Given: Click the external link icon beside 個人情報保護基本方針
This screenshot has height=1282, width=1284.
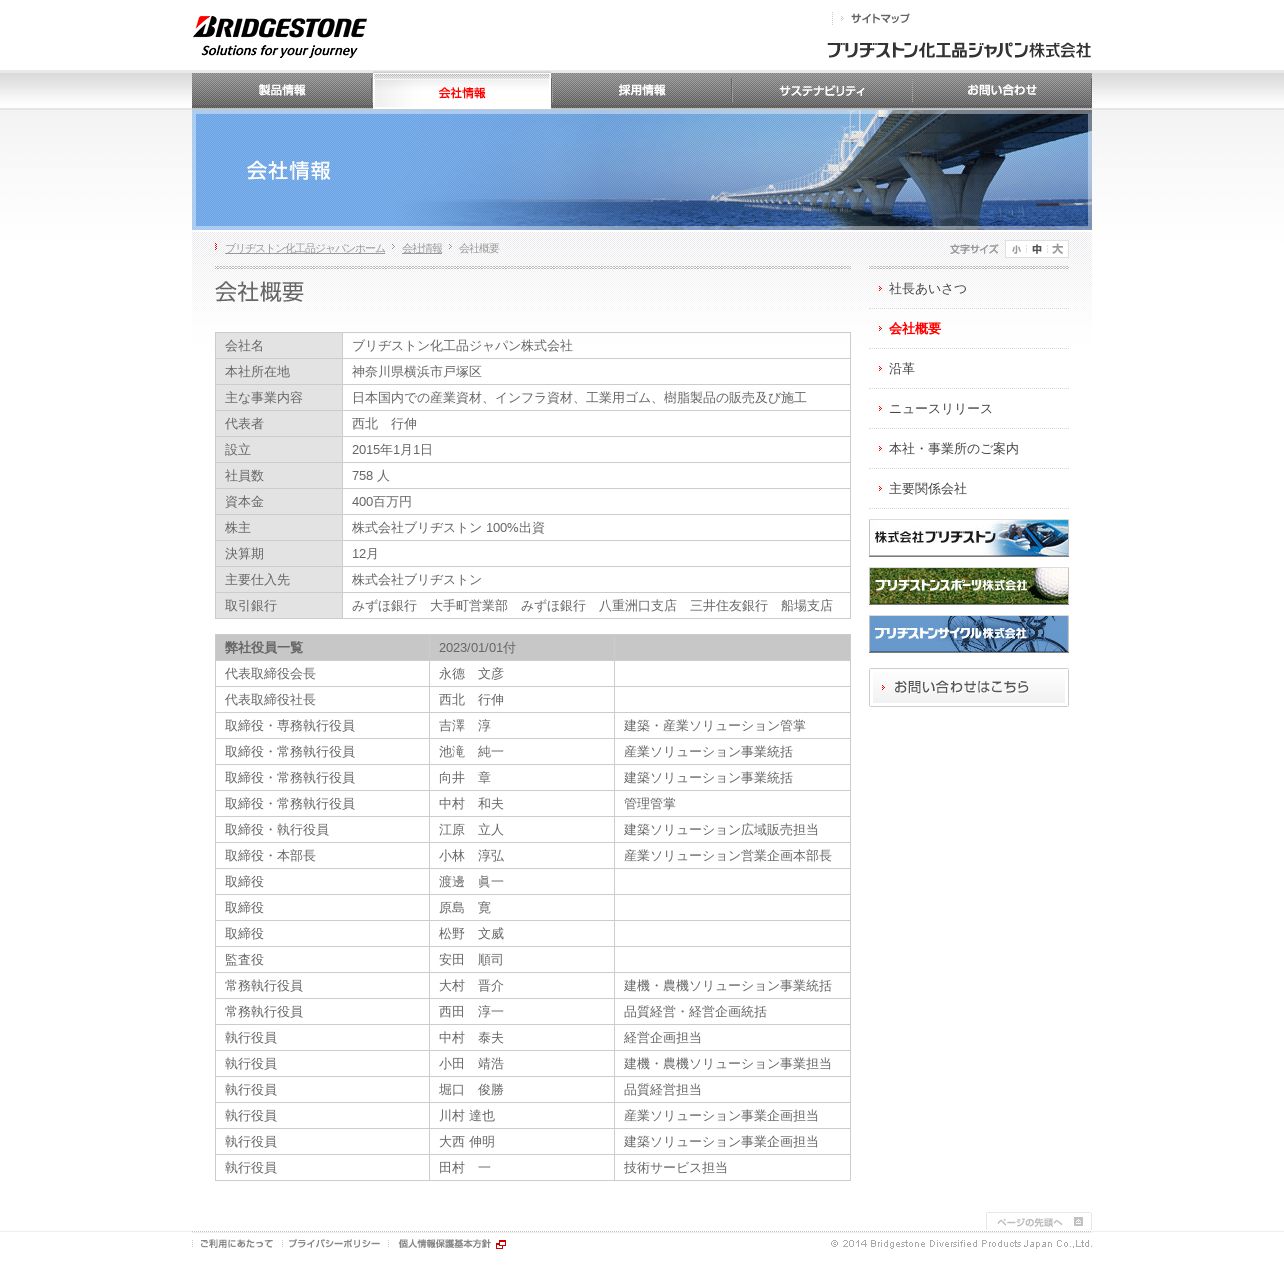Looking at the screenshot, I should 501,1244.
